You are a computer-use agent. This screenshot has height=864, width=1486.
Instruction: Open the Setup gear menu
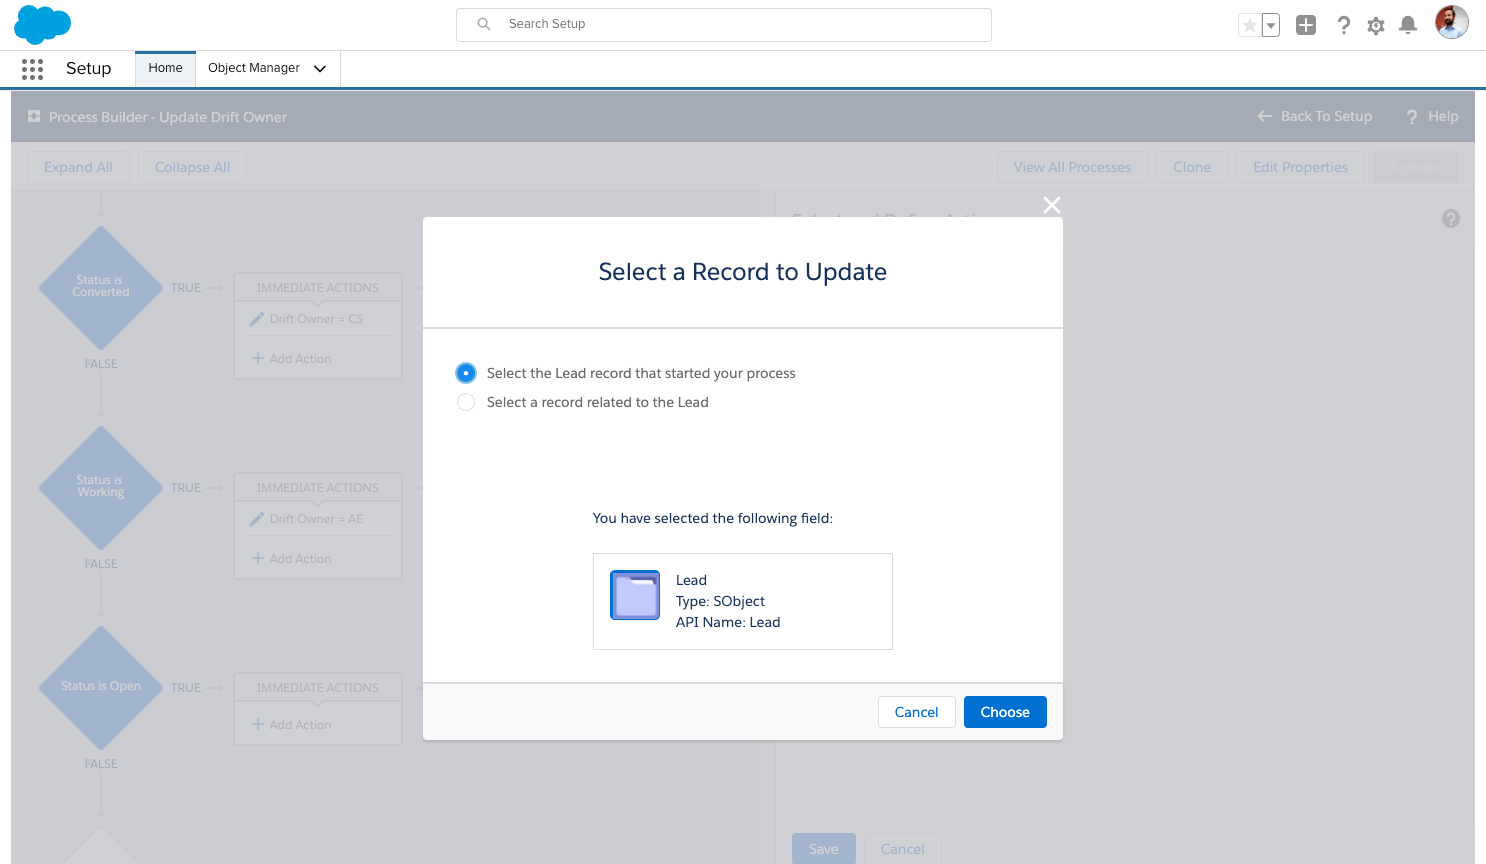[x=1376, y=26]
